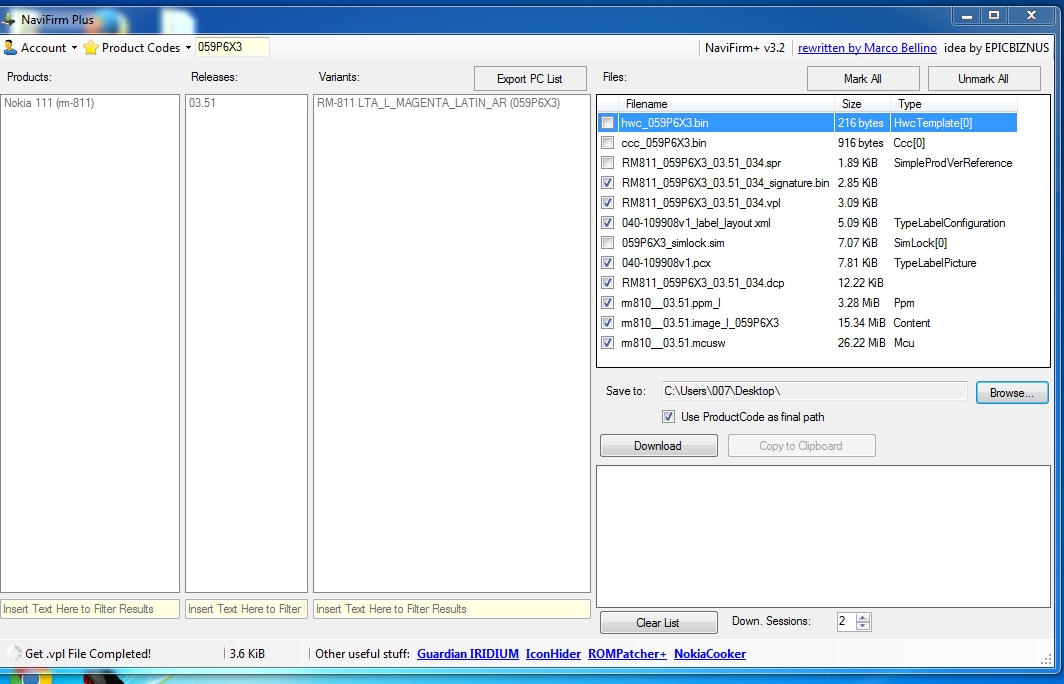Click the Save to path field
1064x684 pixels.
point(814,391)
